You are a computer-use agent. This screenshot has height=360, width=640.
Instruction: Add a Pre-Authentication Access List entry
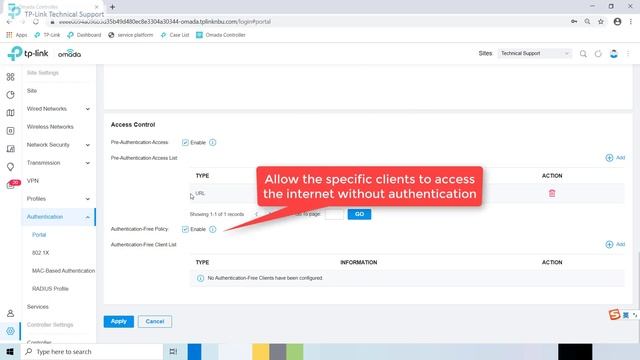[615, 158]
